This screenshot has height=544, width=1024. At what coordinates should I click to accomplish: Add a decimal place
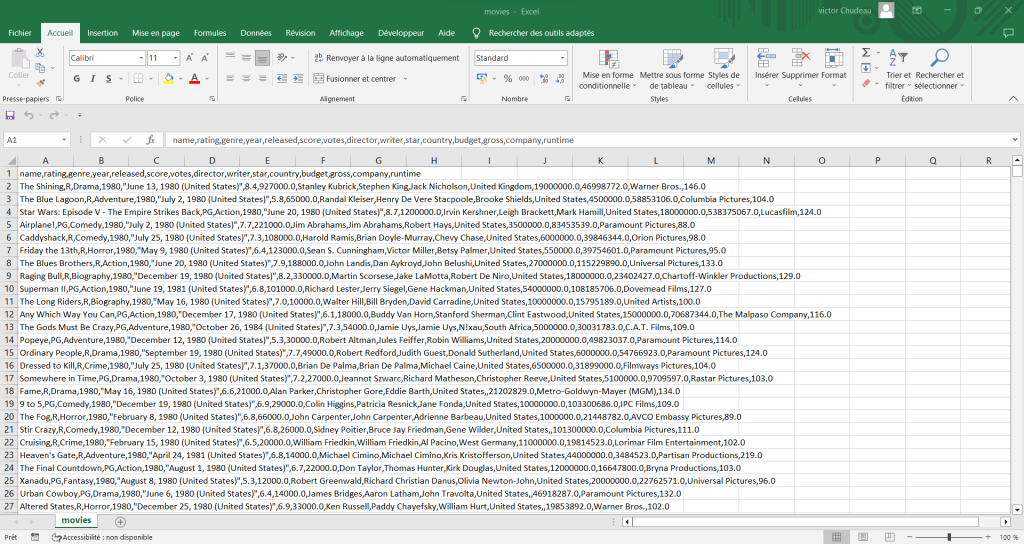pos(544,78)
